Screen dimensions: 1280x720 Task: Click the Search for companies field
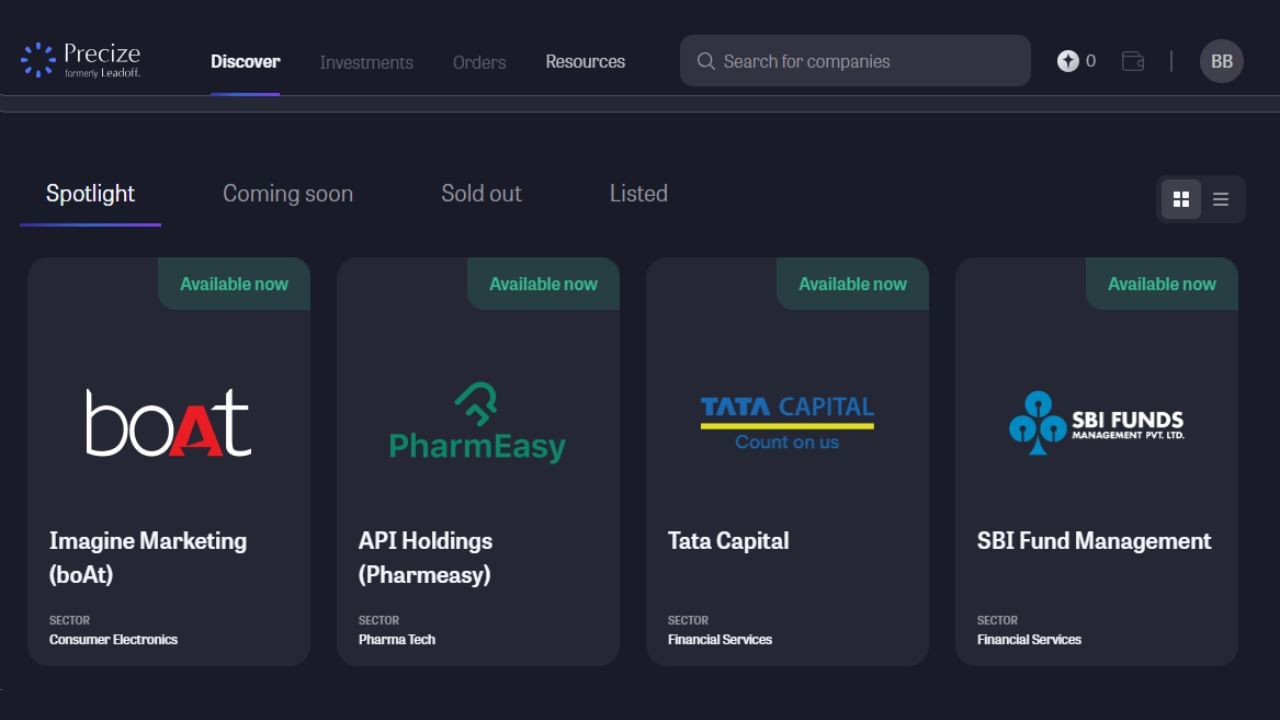[x=855, y=61]
